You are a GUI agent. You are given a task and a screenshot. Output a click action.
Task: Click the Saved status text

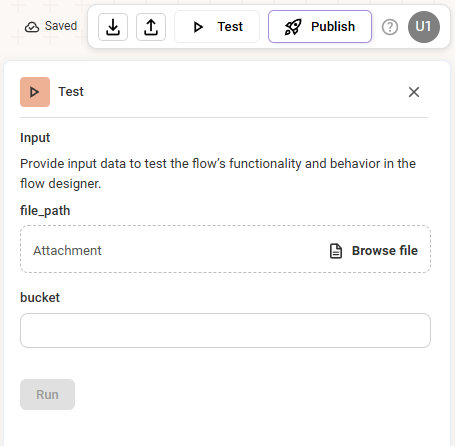click(61, 26)
